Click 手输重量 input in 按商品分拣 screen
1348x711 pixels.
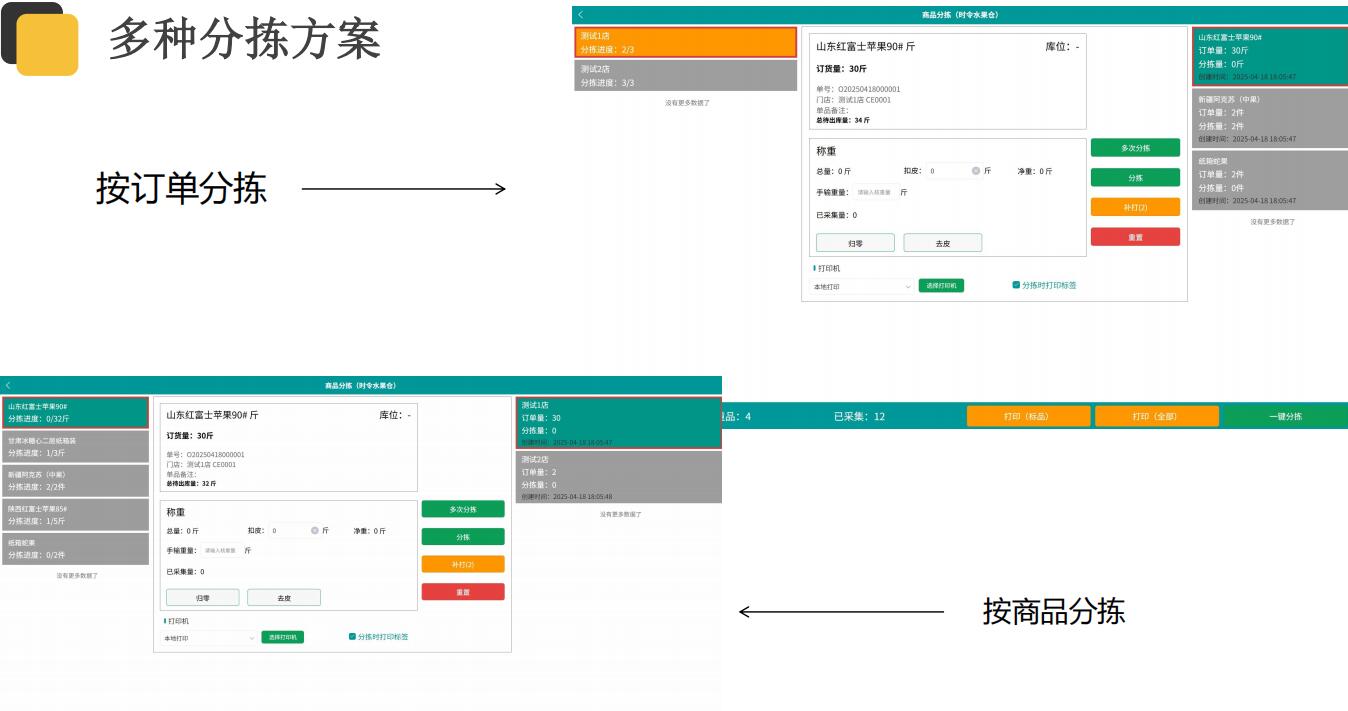[221, 551]
